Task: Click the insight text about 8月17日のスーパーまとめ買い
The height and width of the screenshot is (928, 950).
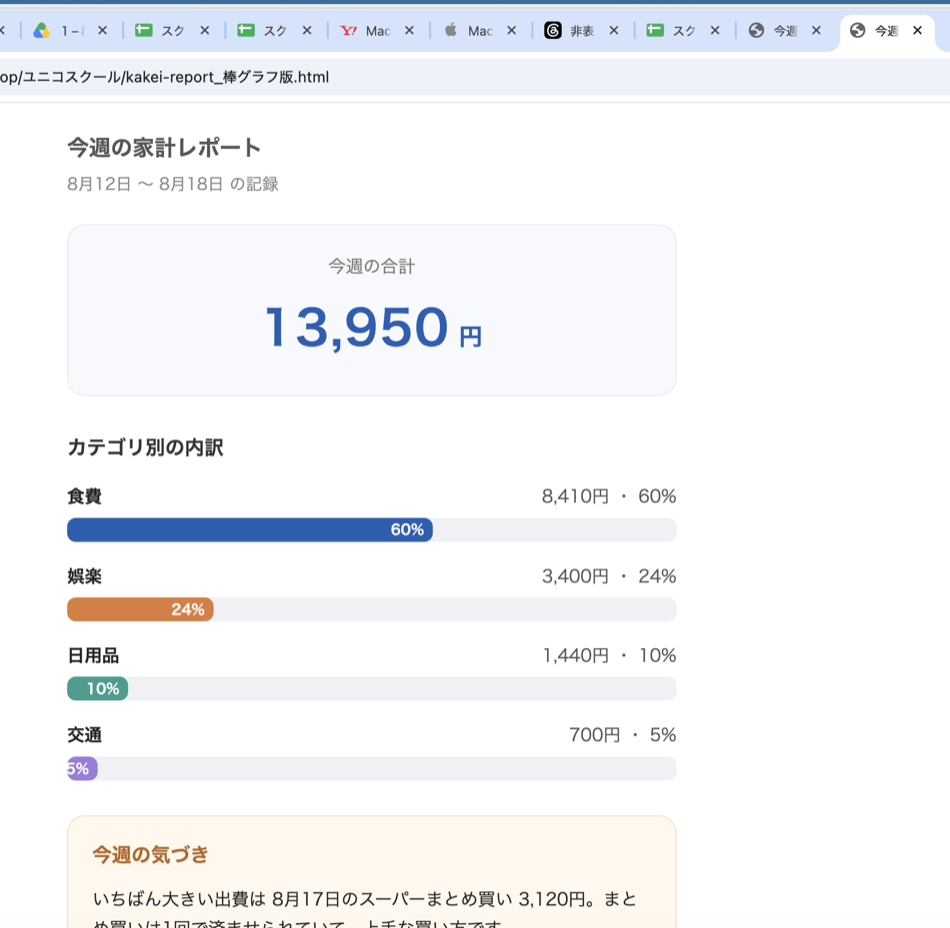Action: [x=365, y=908]
